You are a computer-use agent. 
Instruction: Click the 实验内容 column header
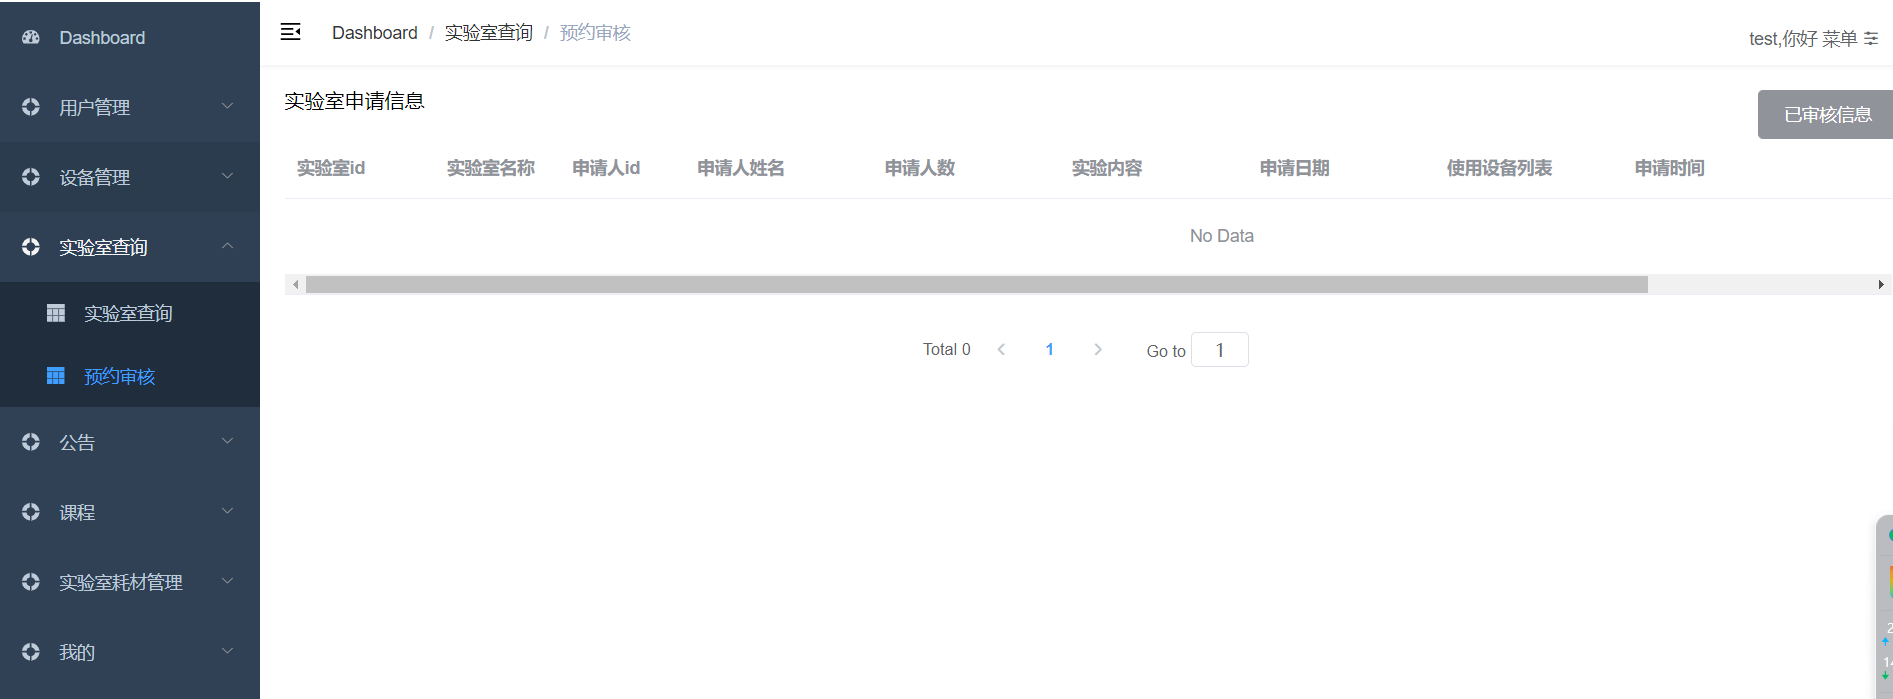click(1107, 168)
